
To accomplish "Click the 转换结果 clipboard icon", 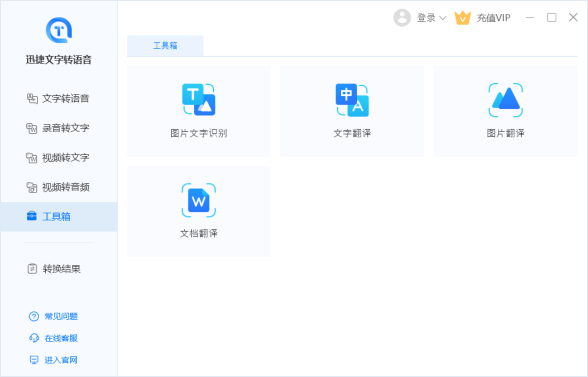I will [32, 269].
